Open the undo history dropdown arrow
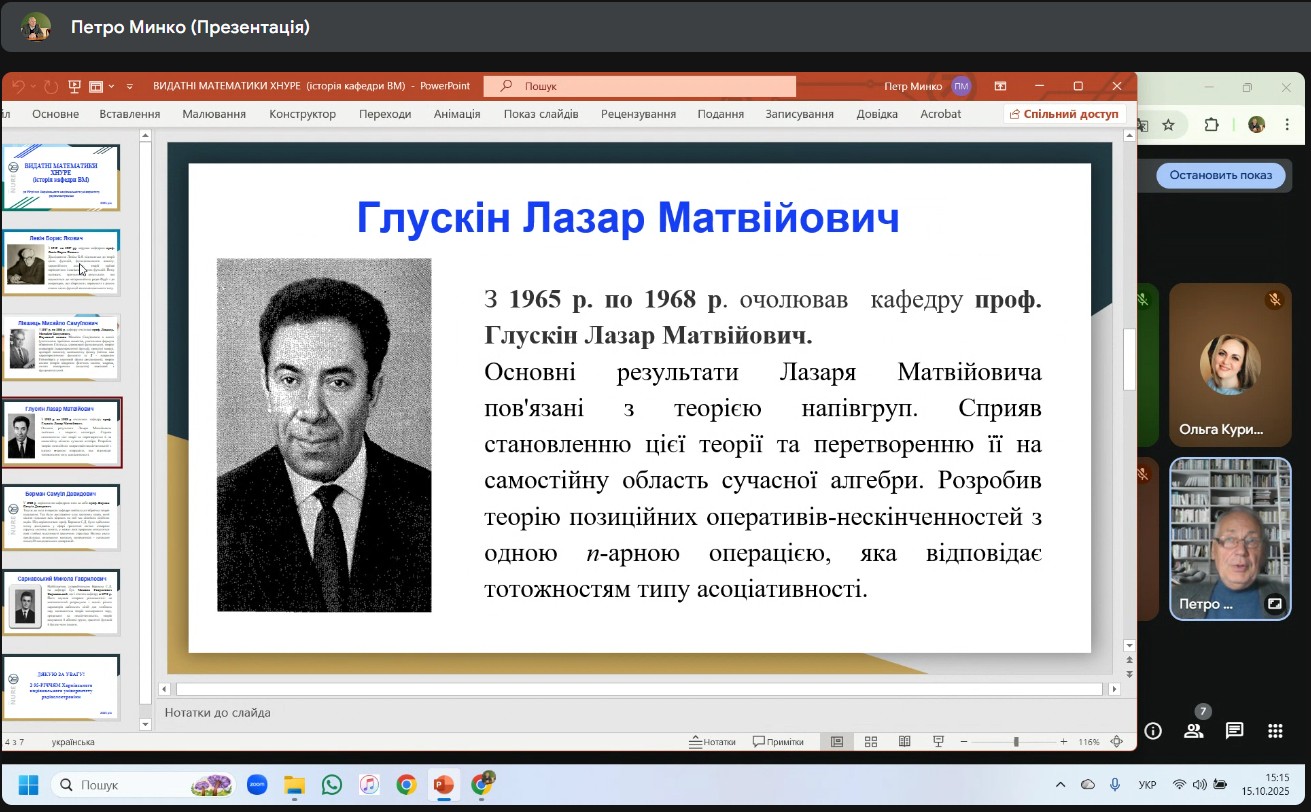This screenshot has height=812, width=1311. tap(31, 87)
